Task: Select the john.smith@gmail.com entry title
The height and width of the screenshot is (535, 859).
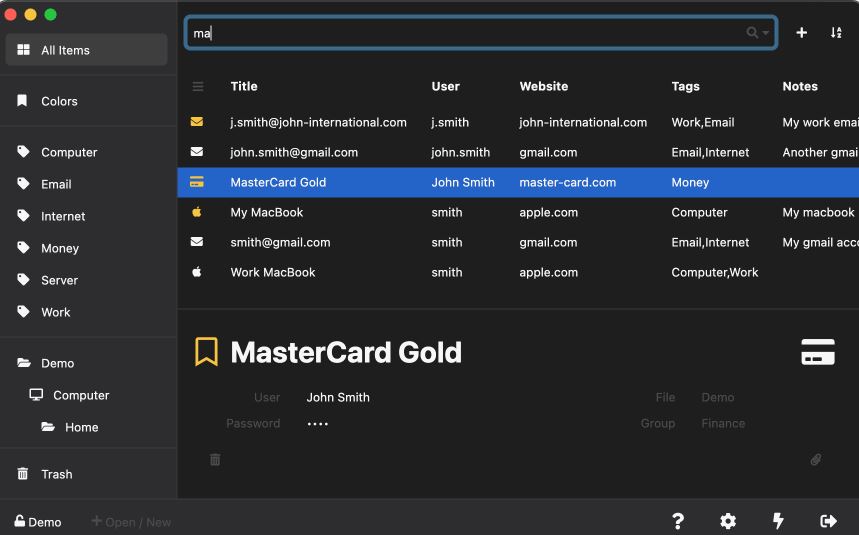Action: (294, 153)
